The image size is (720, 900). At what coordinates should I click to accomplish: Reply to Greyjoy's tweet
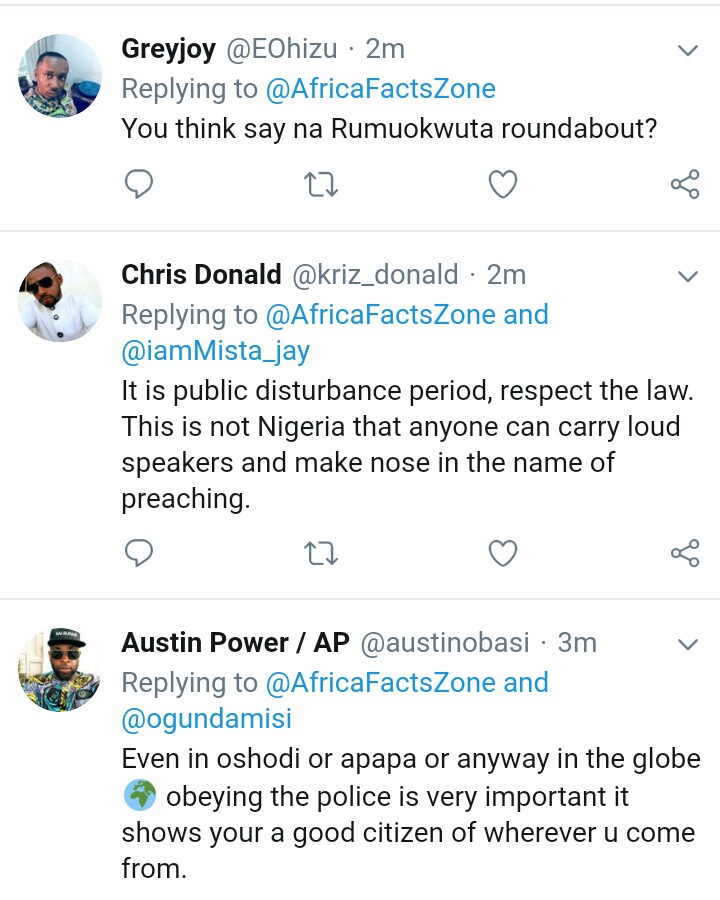138,184
